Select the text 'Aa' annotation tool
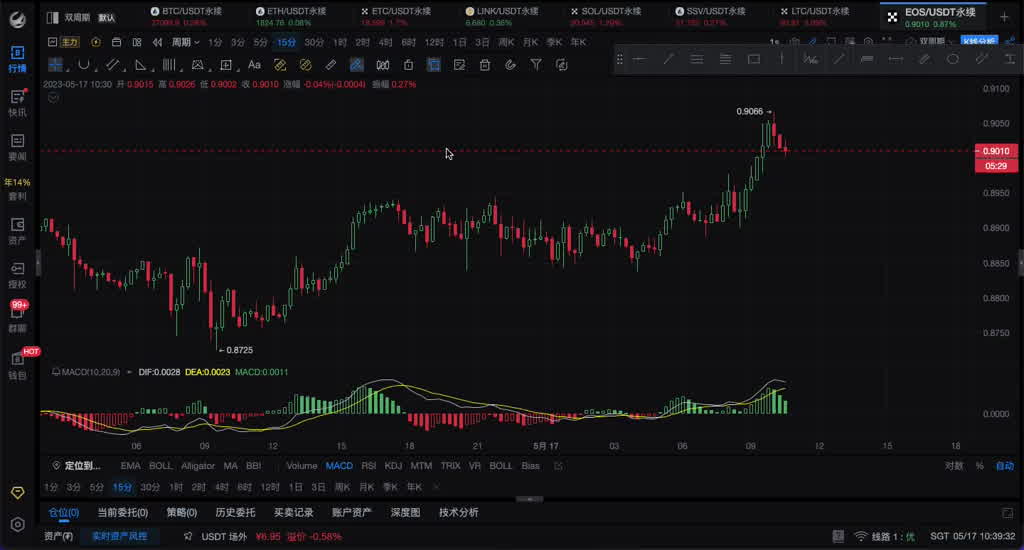This screenshot has height=550, width=1024. [x=254, y=65]
